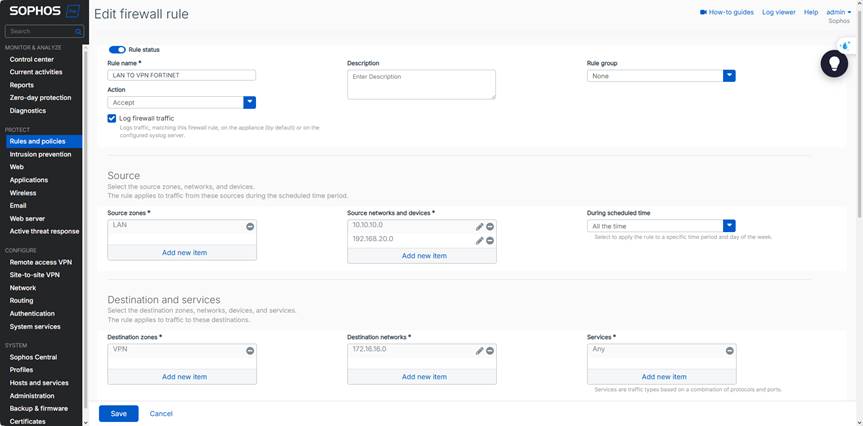863x426 pixels.
Task: Add new item to Destination networks
Action: point(424,377)
